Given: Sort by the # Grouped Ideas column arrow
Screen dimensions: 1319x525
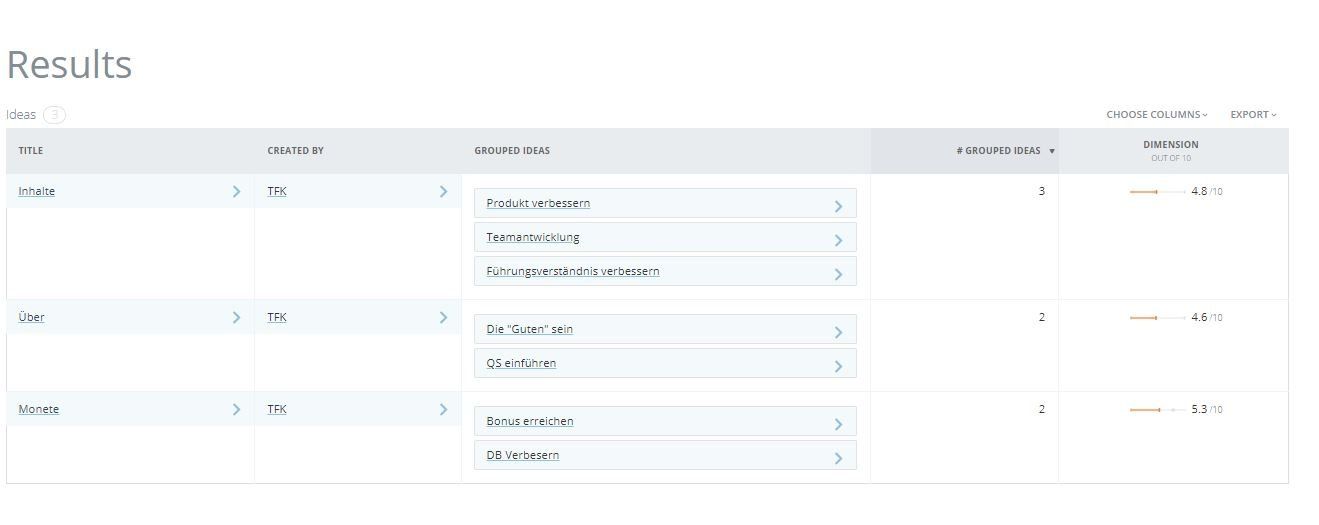Looking at the screenshot, I should pos(1052,151).
